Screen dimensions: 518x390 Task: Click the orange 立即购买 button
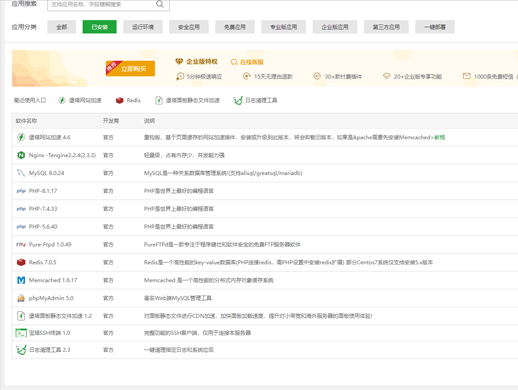(130, 68)
